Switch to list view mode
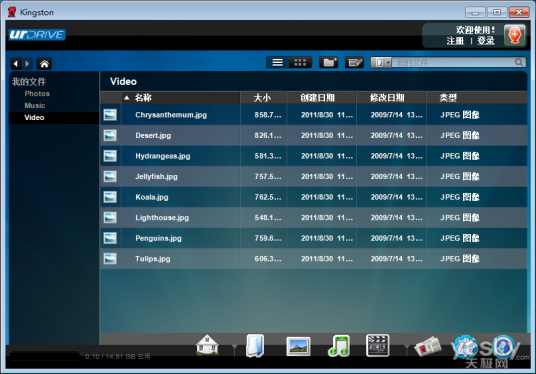Viewport: 536px width, 374px height. (x=278, y=63)
